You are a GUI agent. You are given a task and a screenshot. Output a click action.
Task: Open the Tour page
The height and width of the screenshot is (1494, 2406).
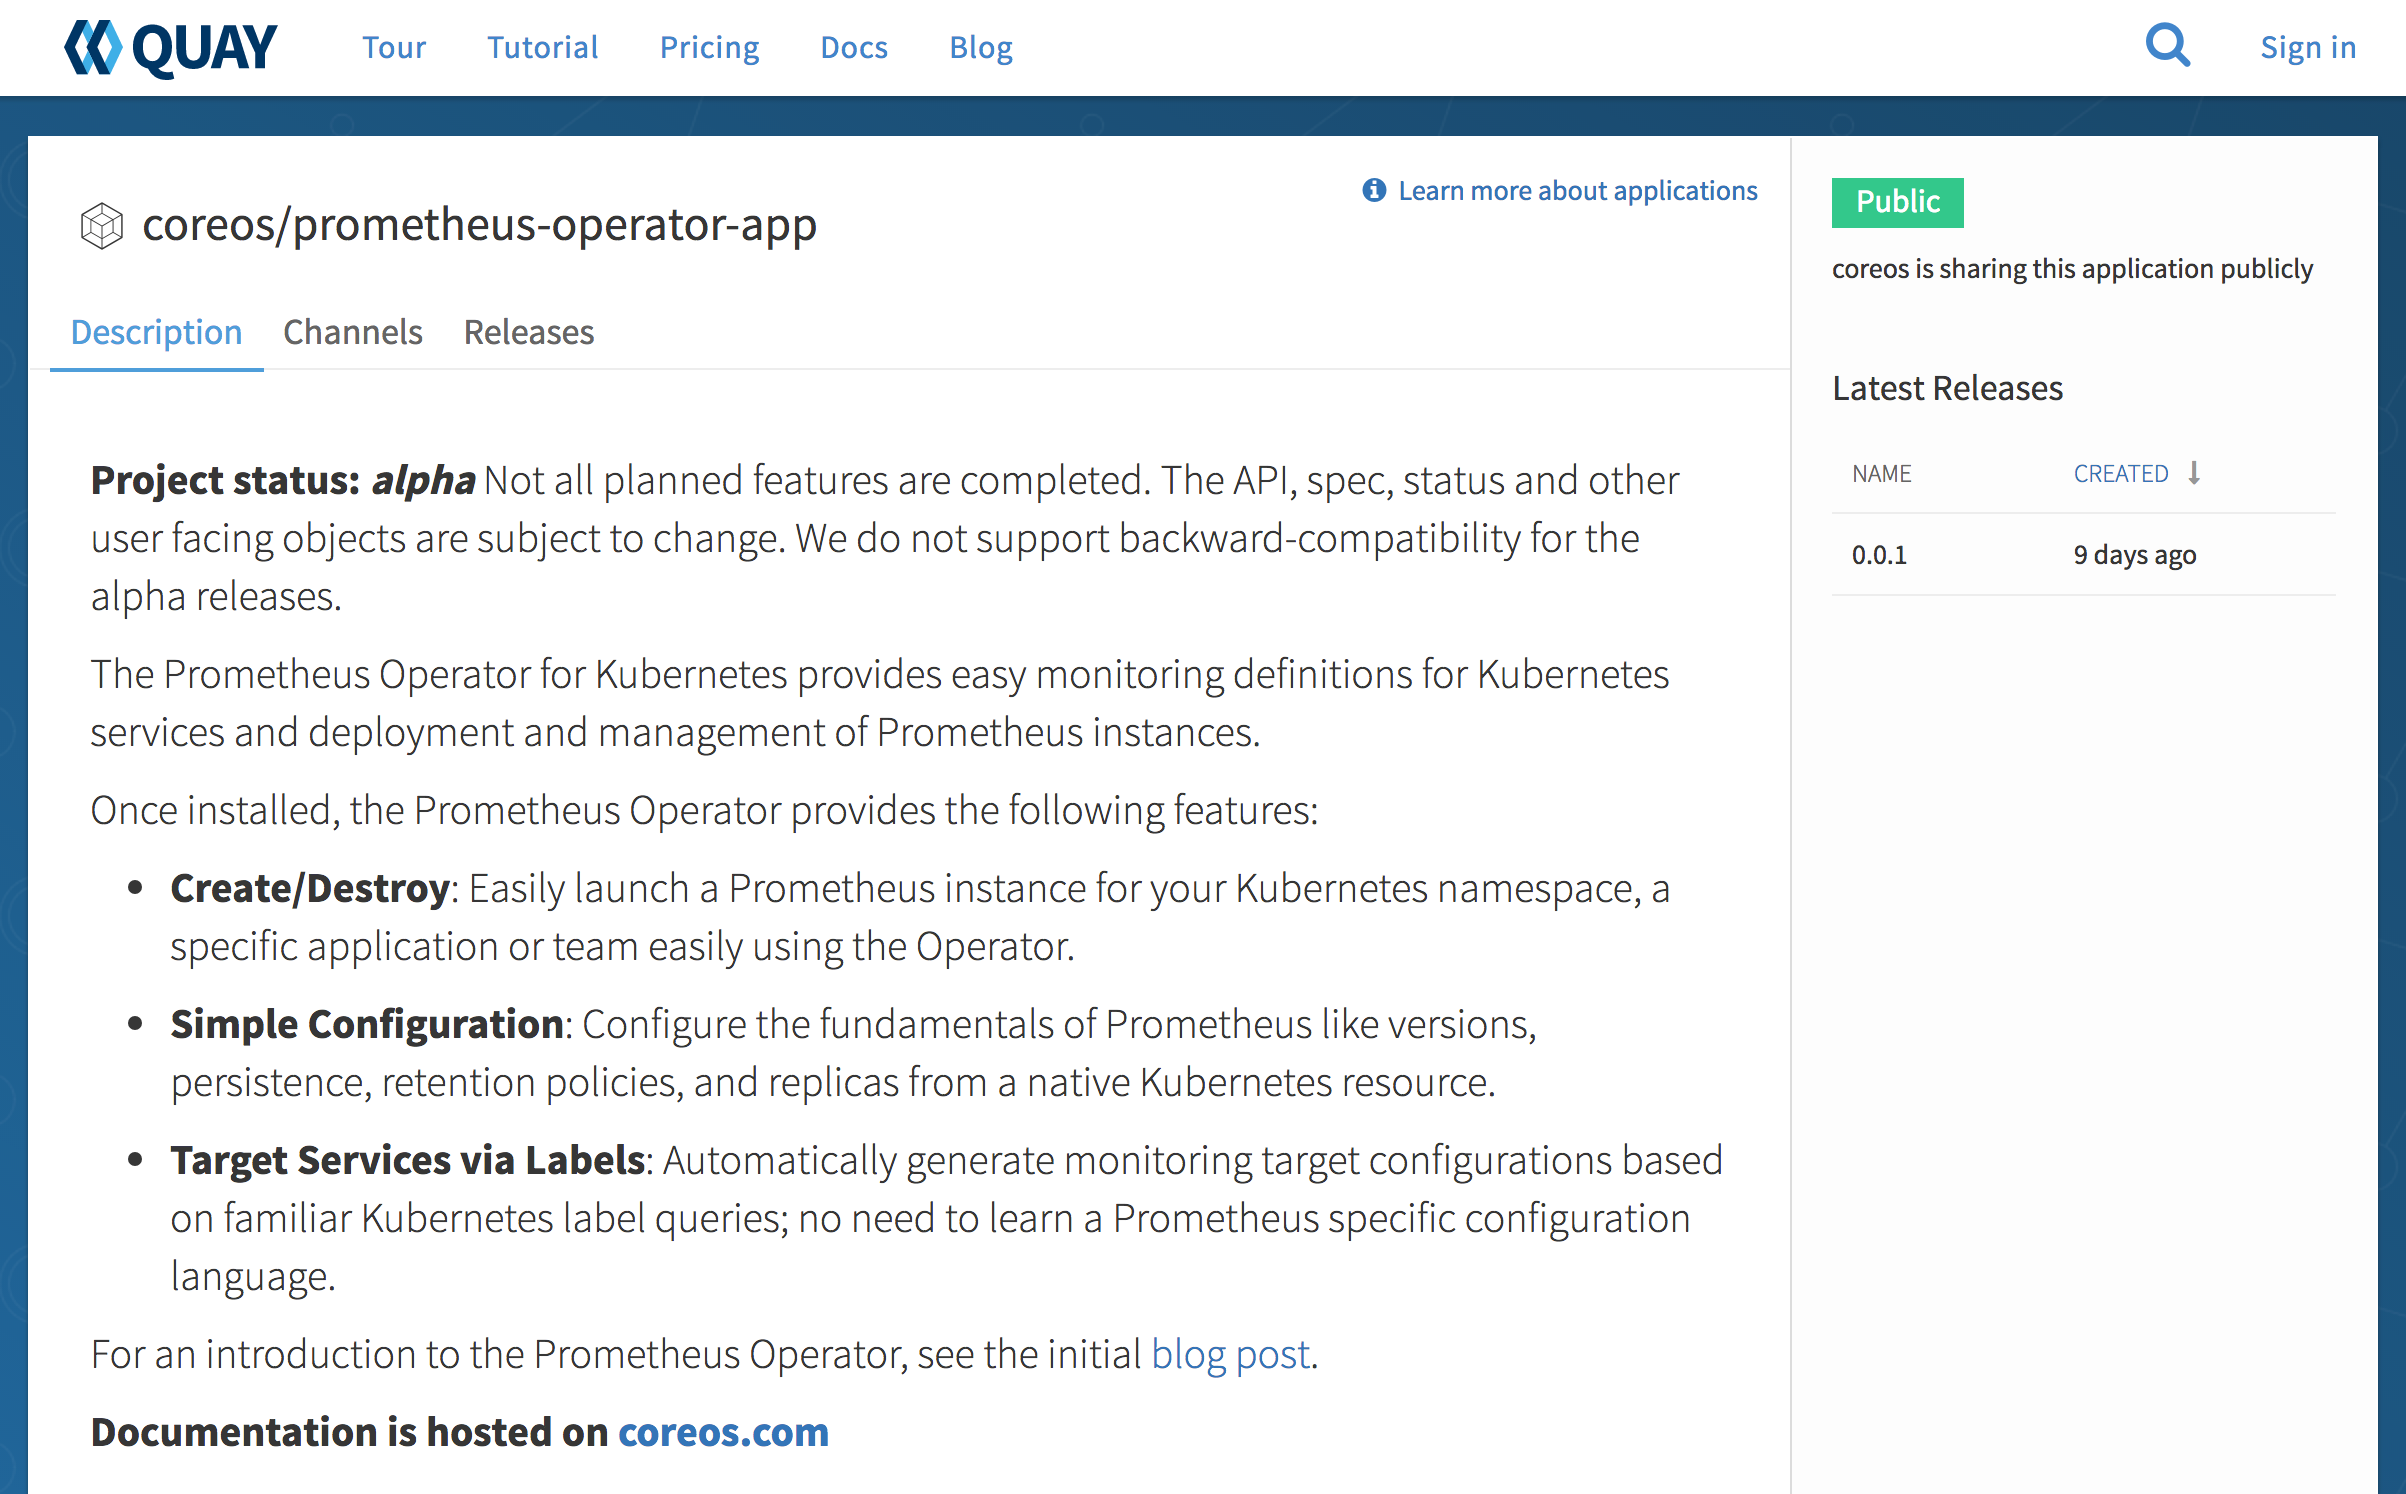click(394, 47)
